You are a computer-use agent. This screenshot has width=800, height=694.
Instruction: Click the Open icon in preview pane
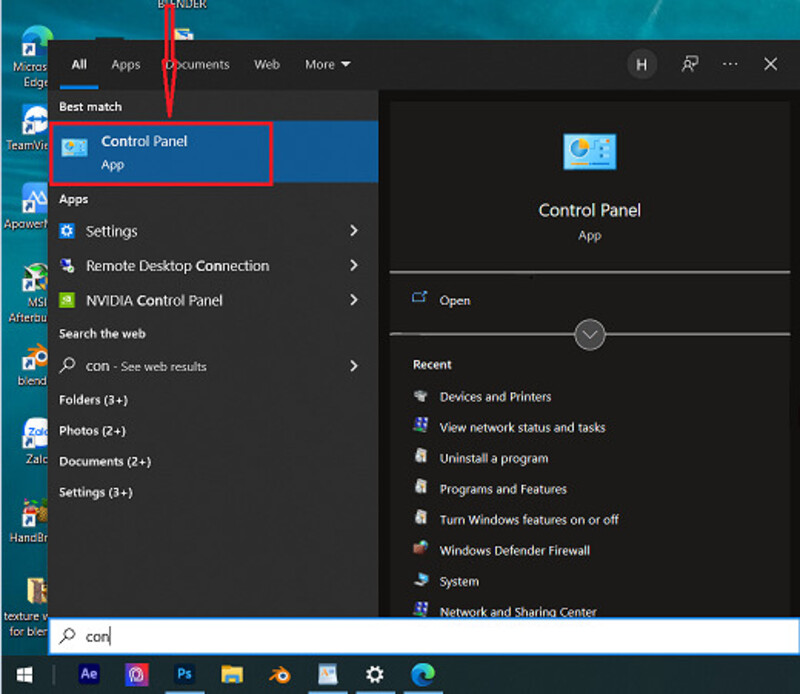[419, 298]
